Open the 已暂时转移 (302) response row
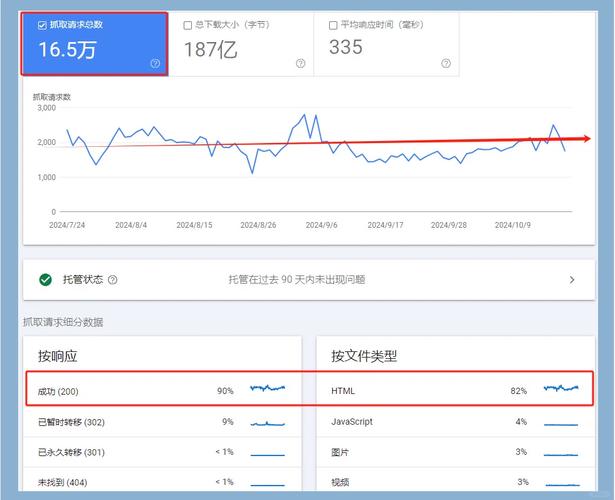The image size is (615, 500). 162,422
